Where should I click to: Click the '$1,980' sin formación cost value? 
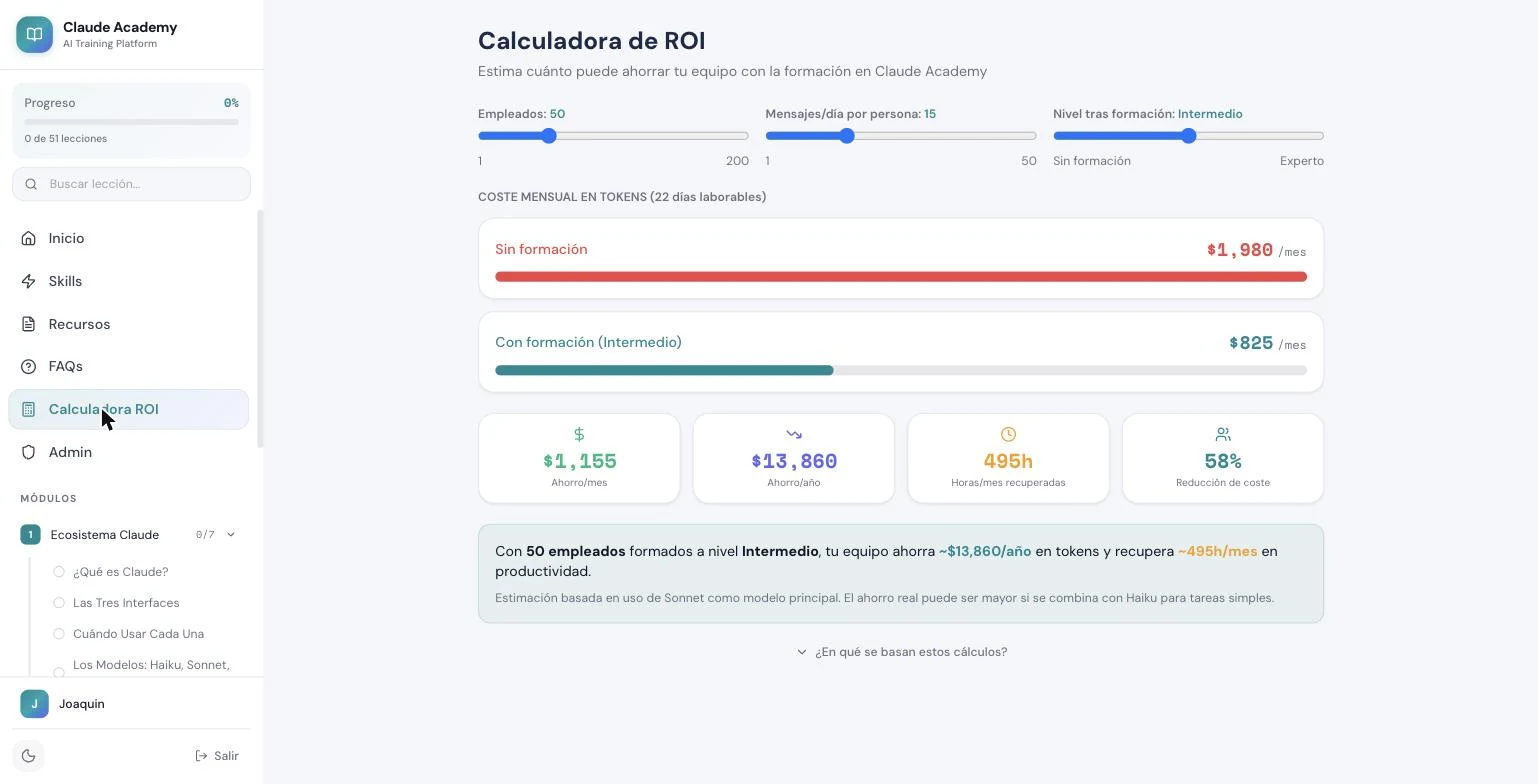1240,250
